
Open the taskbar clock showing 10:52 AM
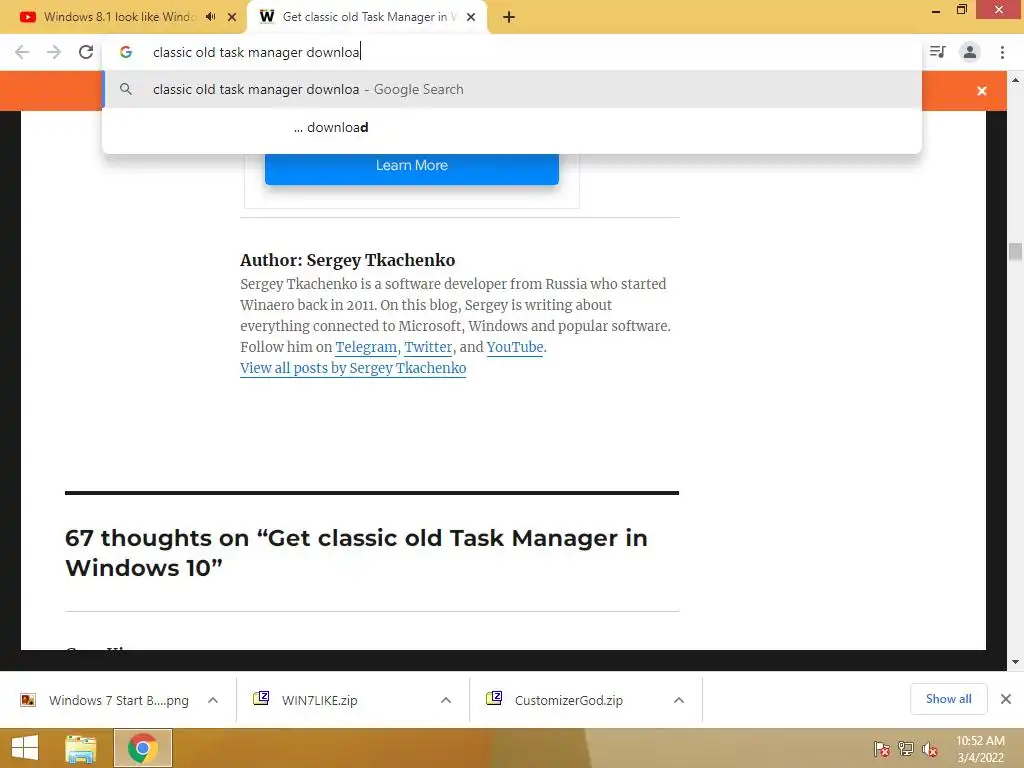point(980,749)
